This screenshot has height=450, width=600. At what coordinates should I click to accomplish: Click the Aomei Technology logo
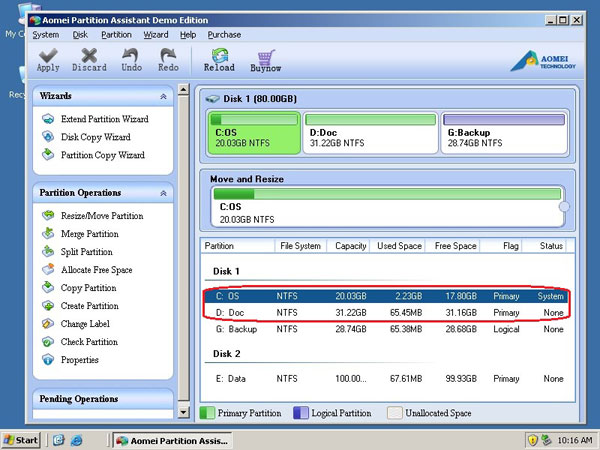543,61
